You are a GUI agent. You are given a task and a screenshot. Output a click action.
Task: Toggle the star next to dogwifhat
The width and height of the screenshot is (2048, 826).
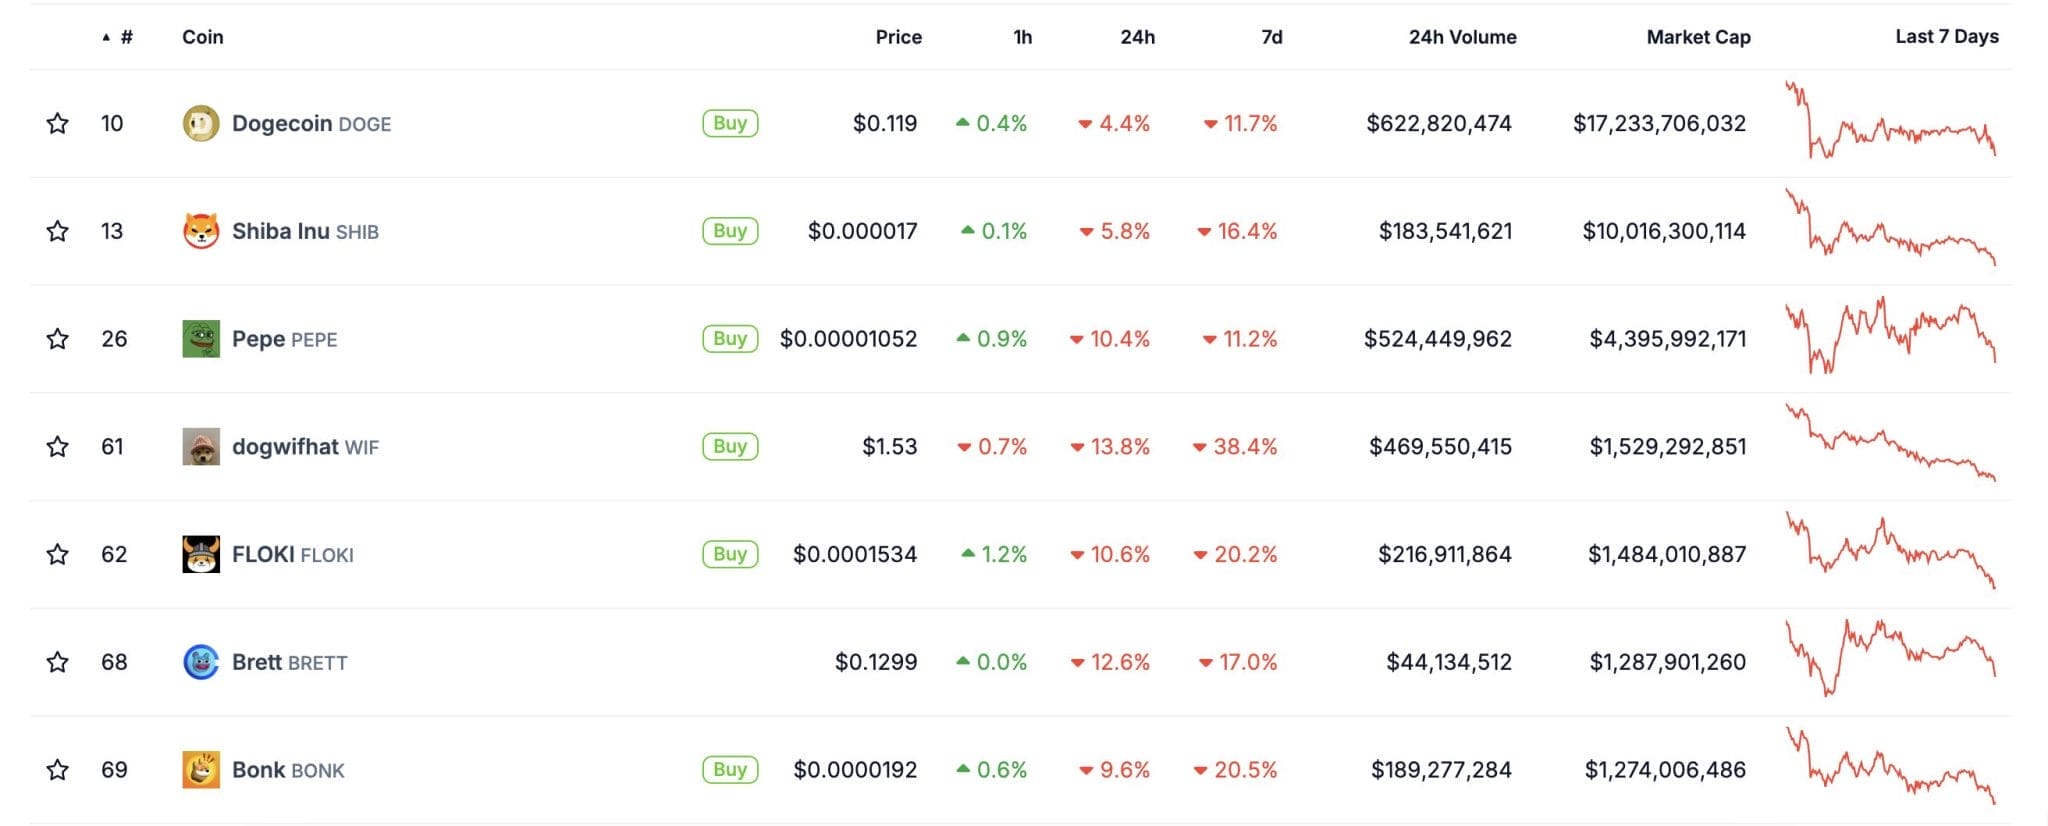pos(58,447)
